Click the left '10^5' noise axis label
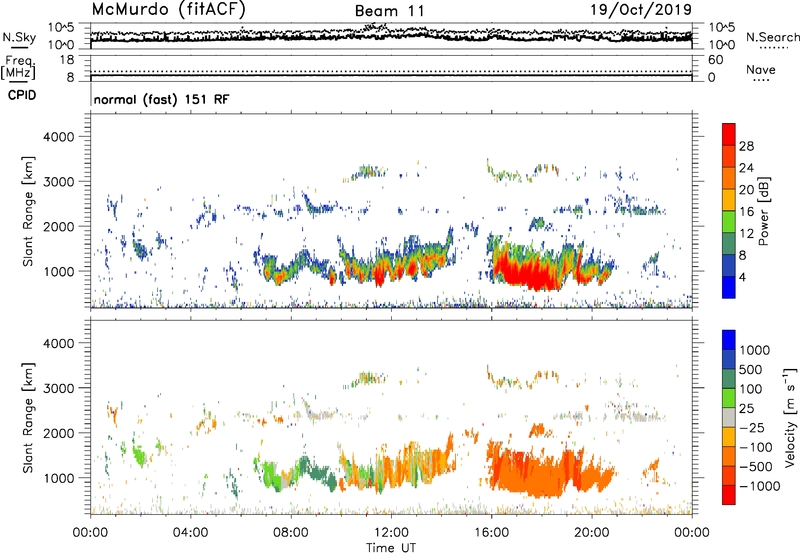Image resolution: width=800 pixels, height=554 pixels. 61,27
